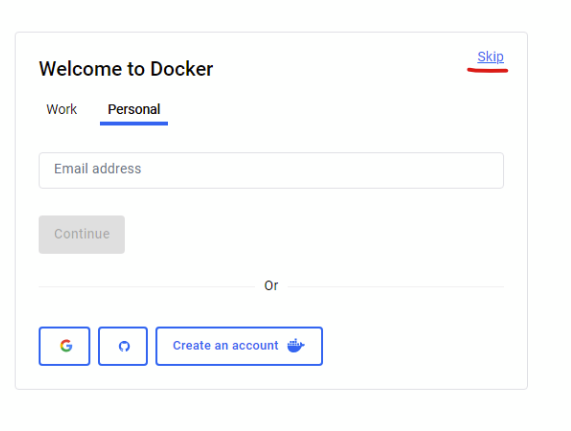The width and height of the screenshot is (571, 431).
Task: Click the blue underline beneath Personal tab
Action: point(134,124)
